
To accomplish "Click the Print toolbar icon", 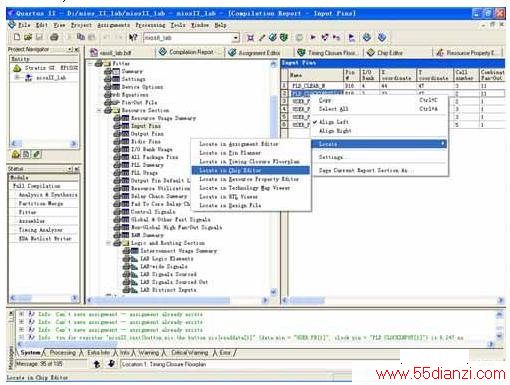I will coord(54,37).
